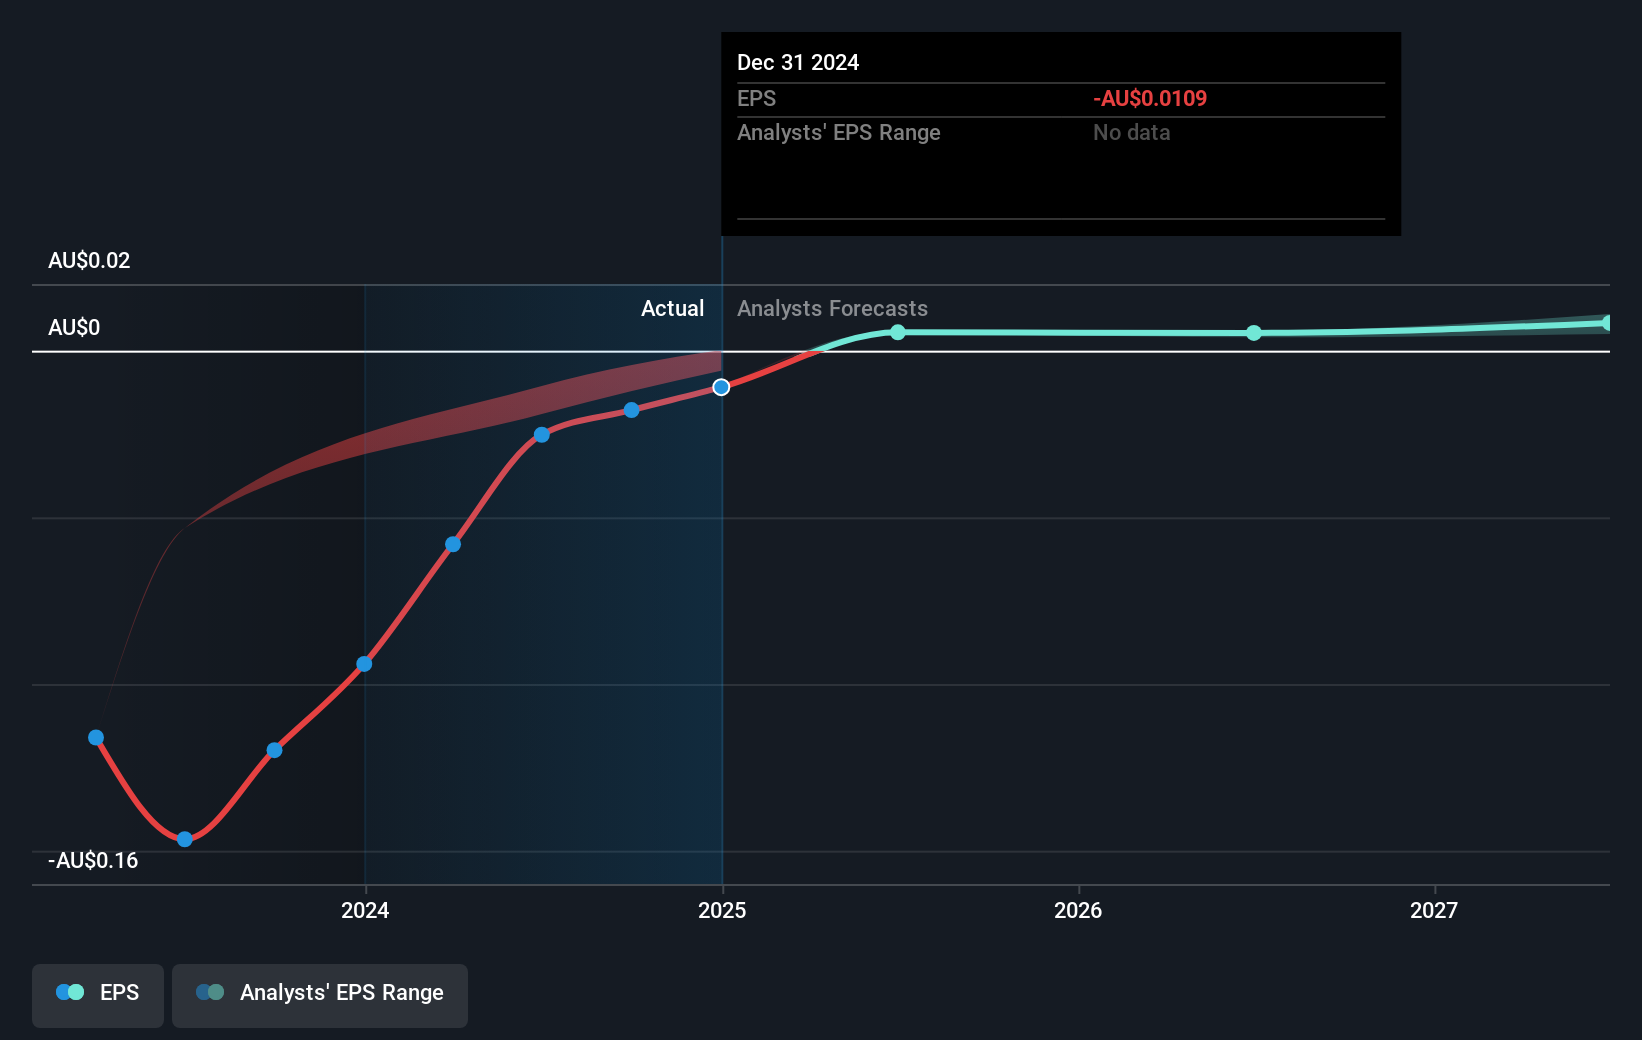Click the -AU$0.16 y-axis label

[93, 861]
